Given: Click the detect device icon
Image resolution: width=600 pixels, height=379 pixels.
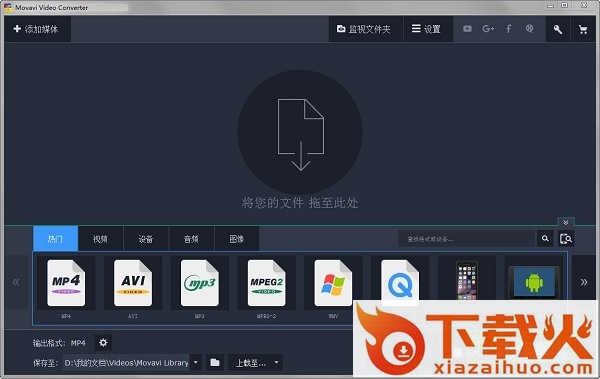Looking at the screenshot, I should 566,239.
